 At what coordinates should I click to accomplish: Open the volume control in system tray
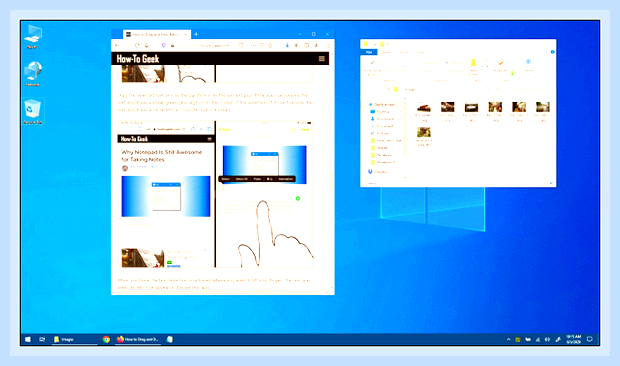[x=547, y=339]
